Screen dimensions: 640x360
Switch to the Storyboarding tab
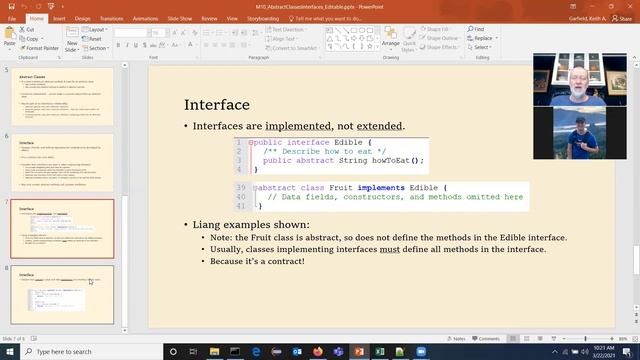click(263, 19)
